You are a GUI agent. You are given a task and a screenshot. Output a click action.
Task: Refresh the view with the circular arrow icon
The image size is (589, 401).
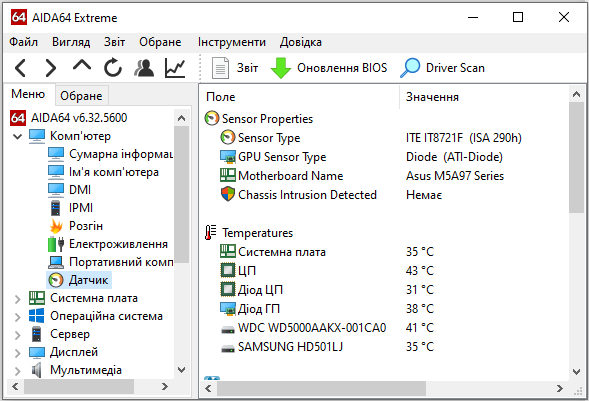113,68
